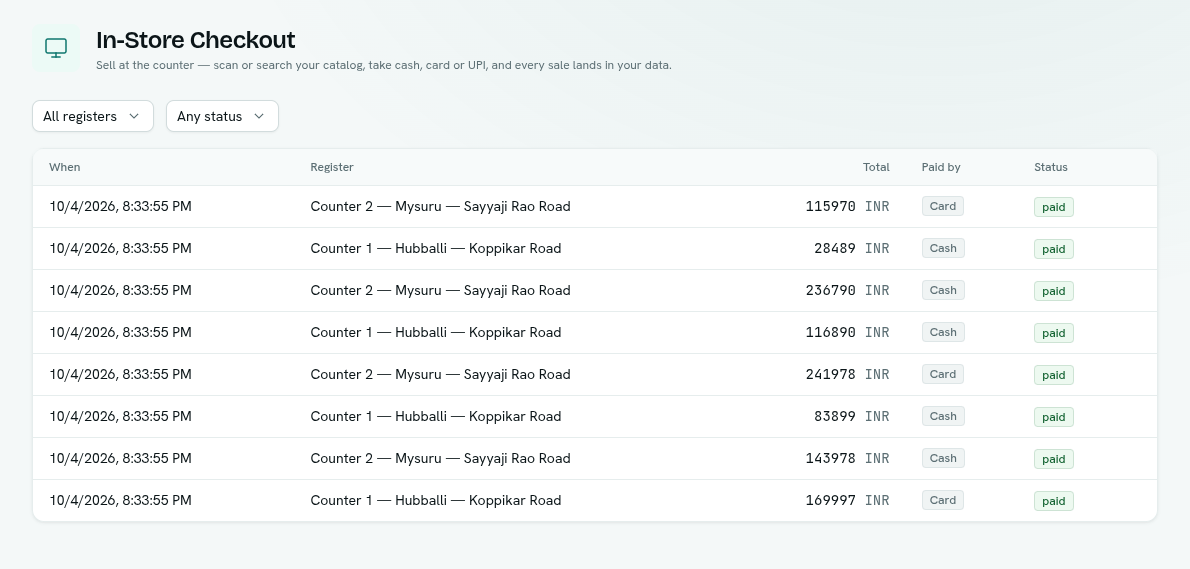Click the Status column header
Screen dimensions: 1190x569
(x=1050, y=167)
